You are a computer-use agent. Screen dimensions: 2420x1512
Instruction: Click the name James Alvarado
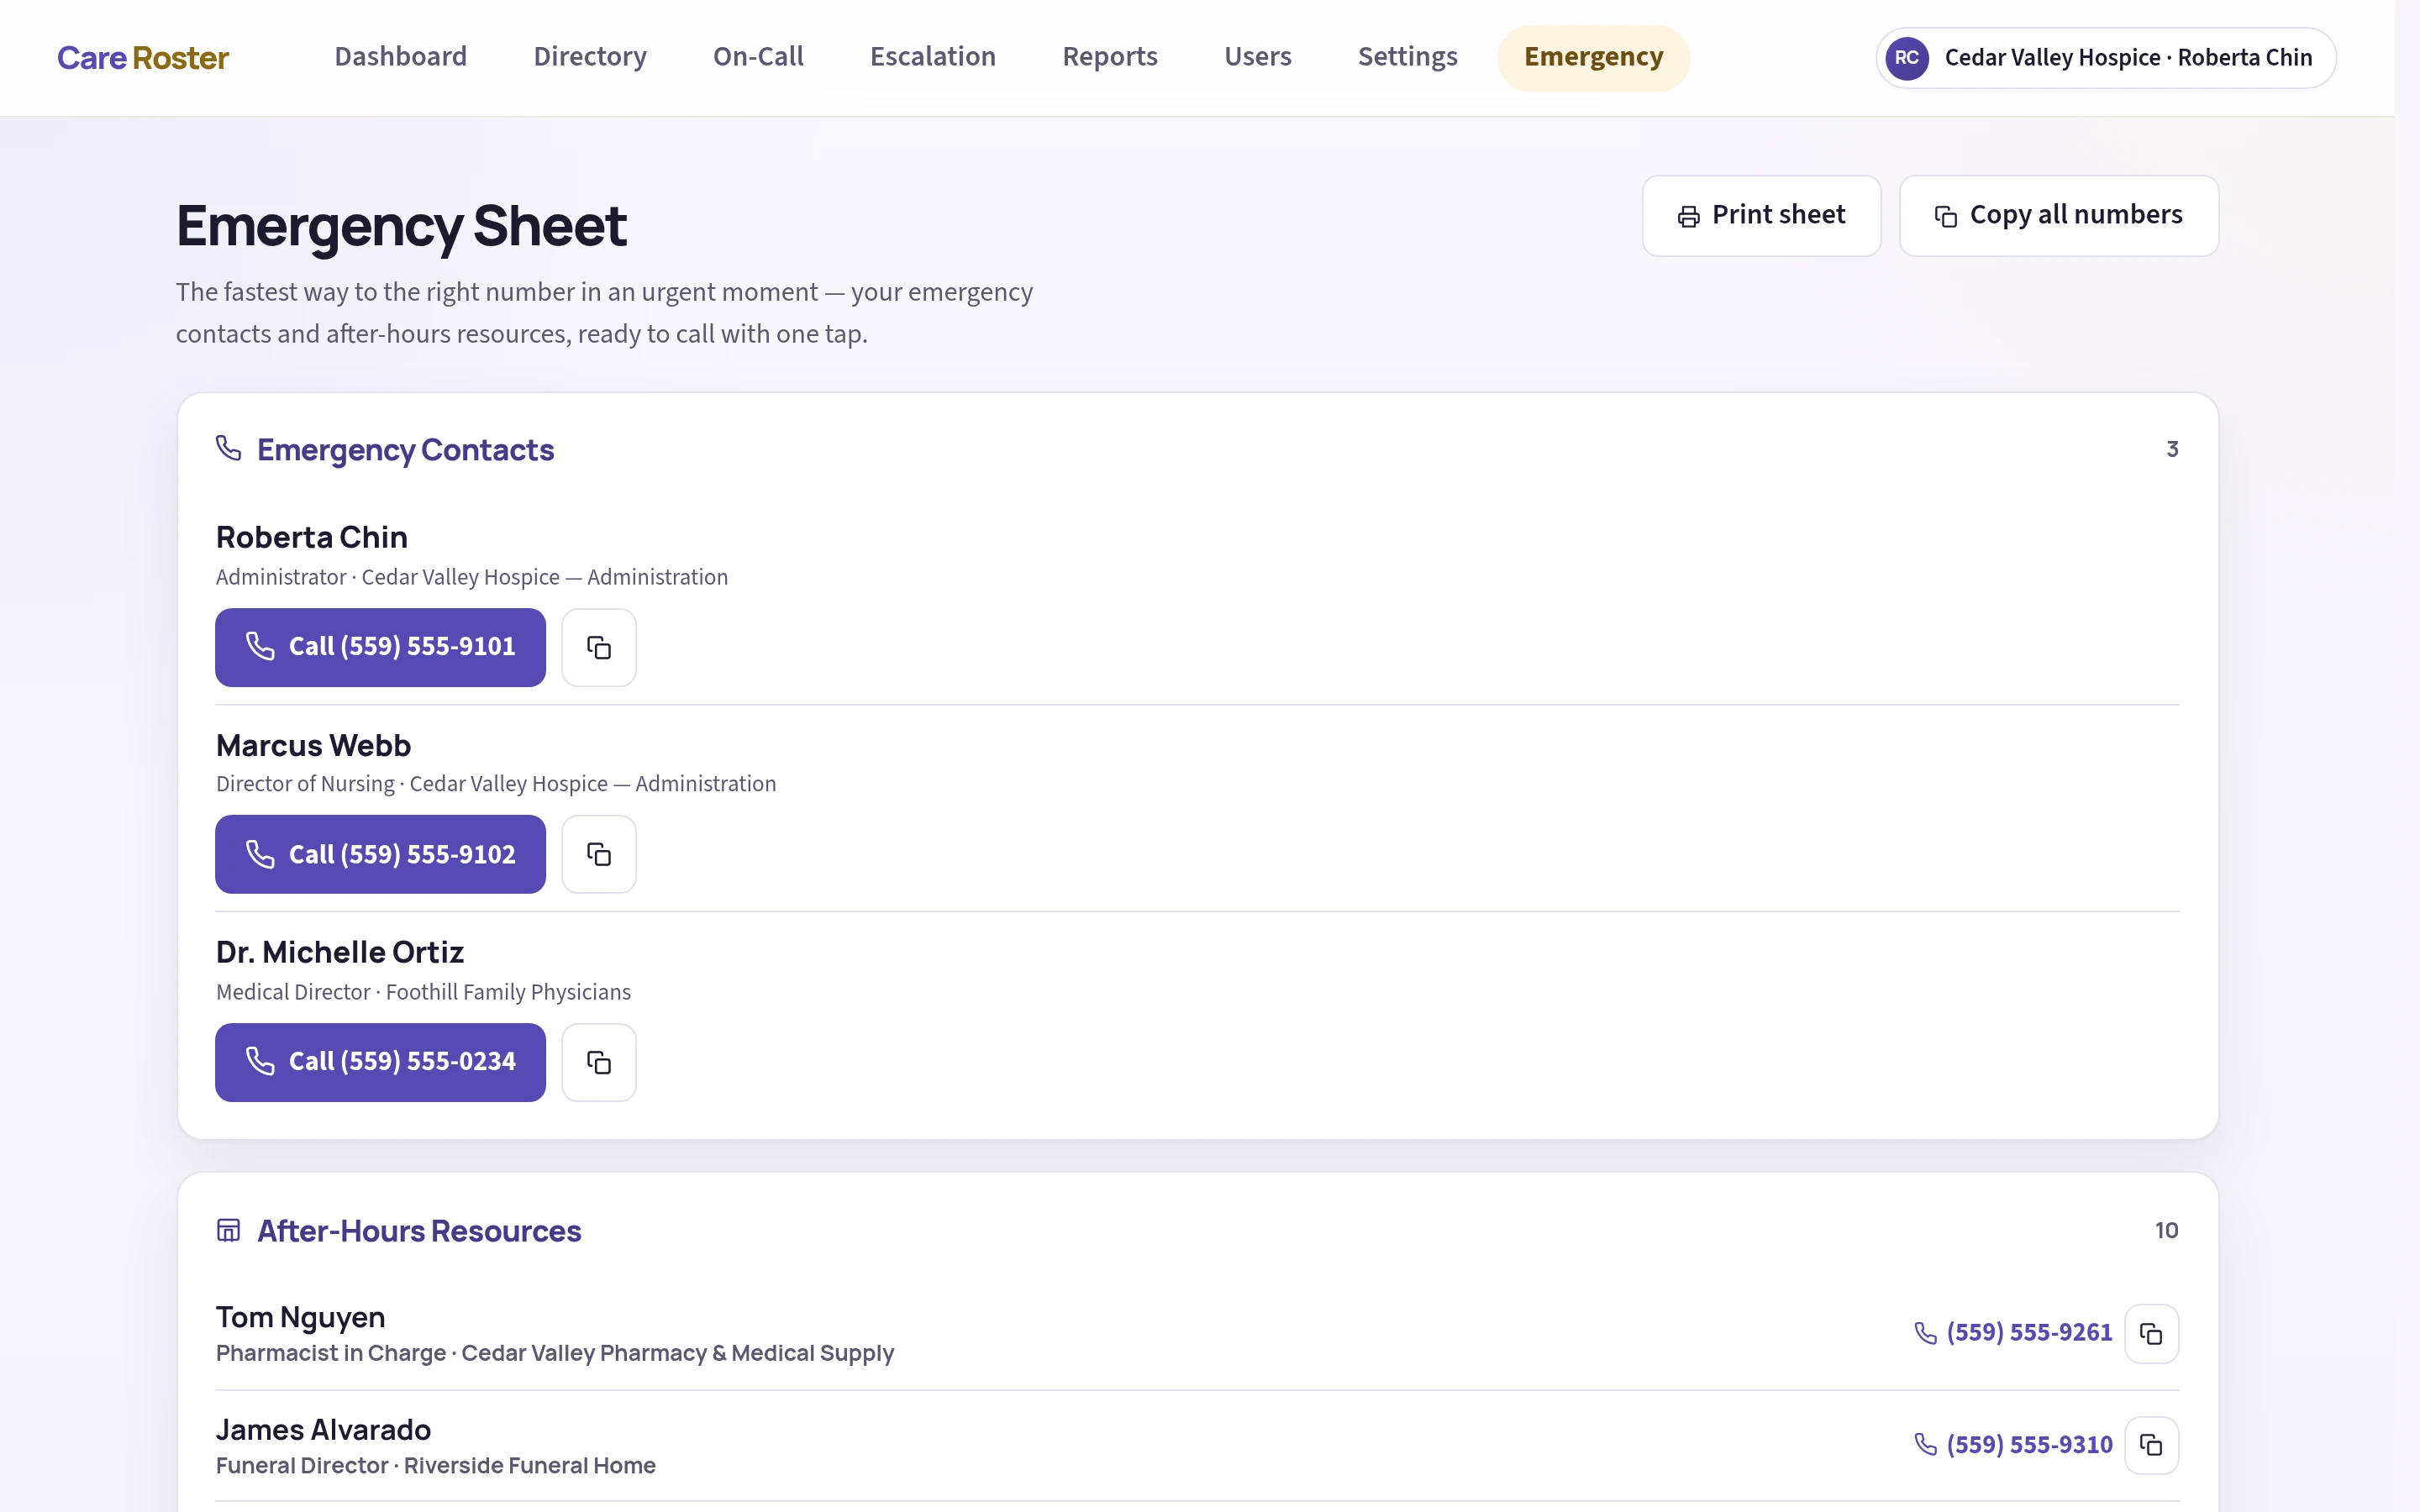click(323, 1430)
